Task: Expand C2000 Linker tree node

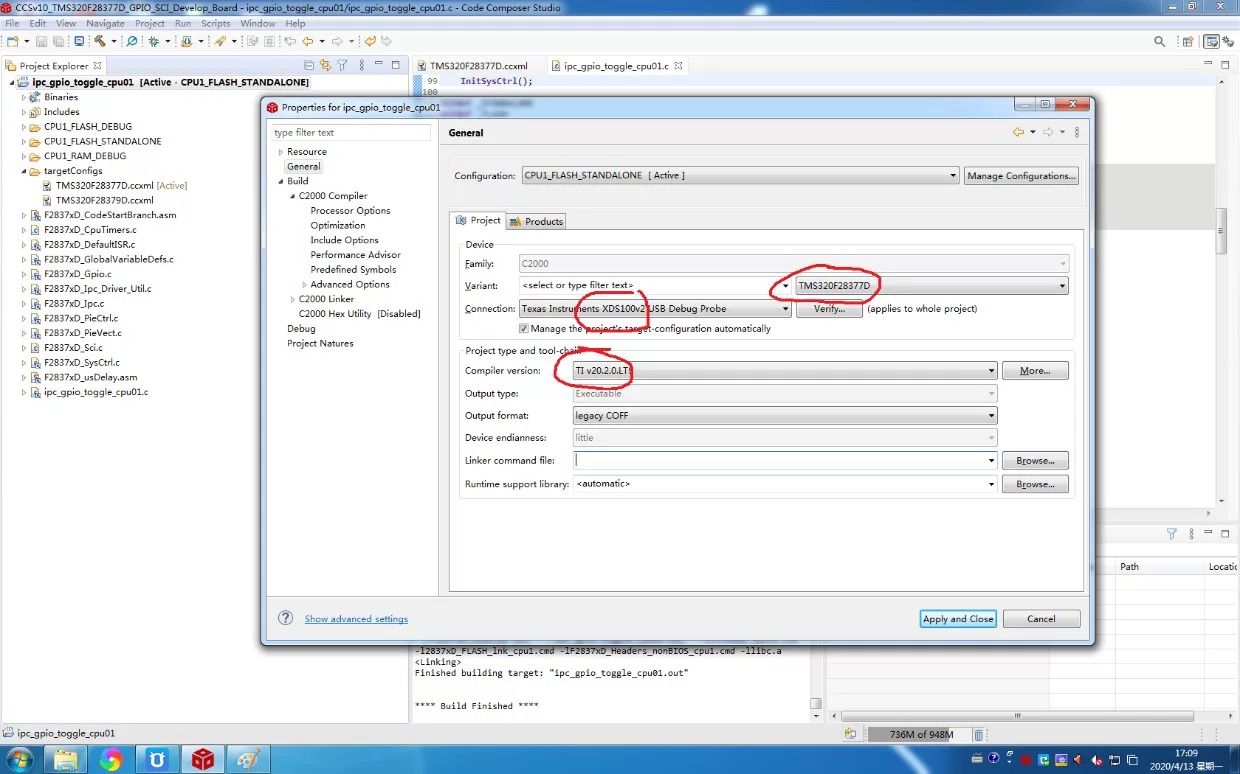Action: click(293, 299)
